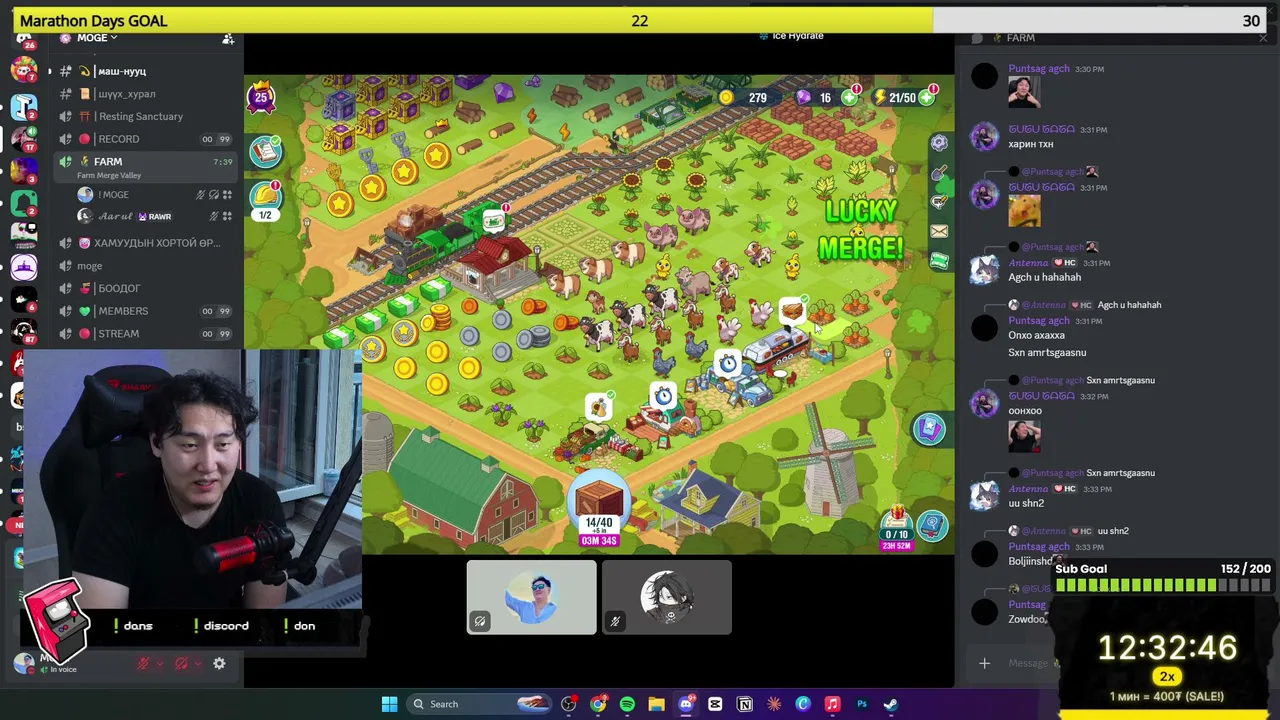Viewport: 1280px width, 720px height.
Task: Click user ! MOGE in FARM channel
Action: click(154, 195)
